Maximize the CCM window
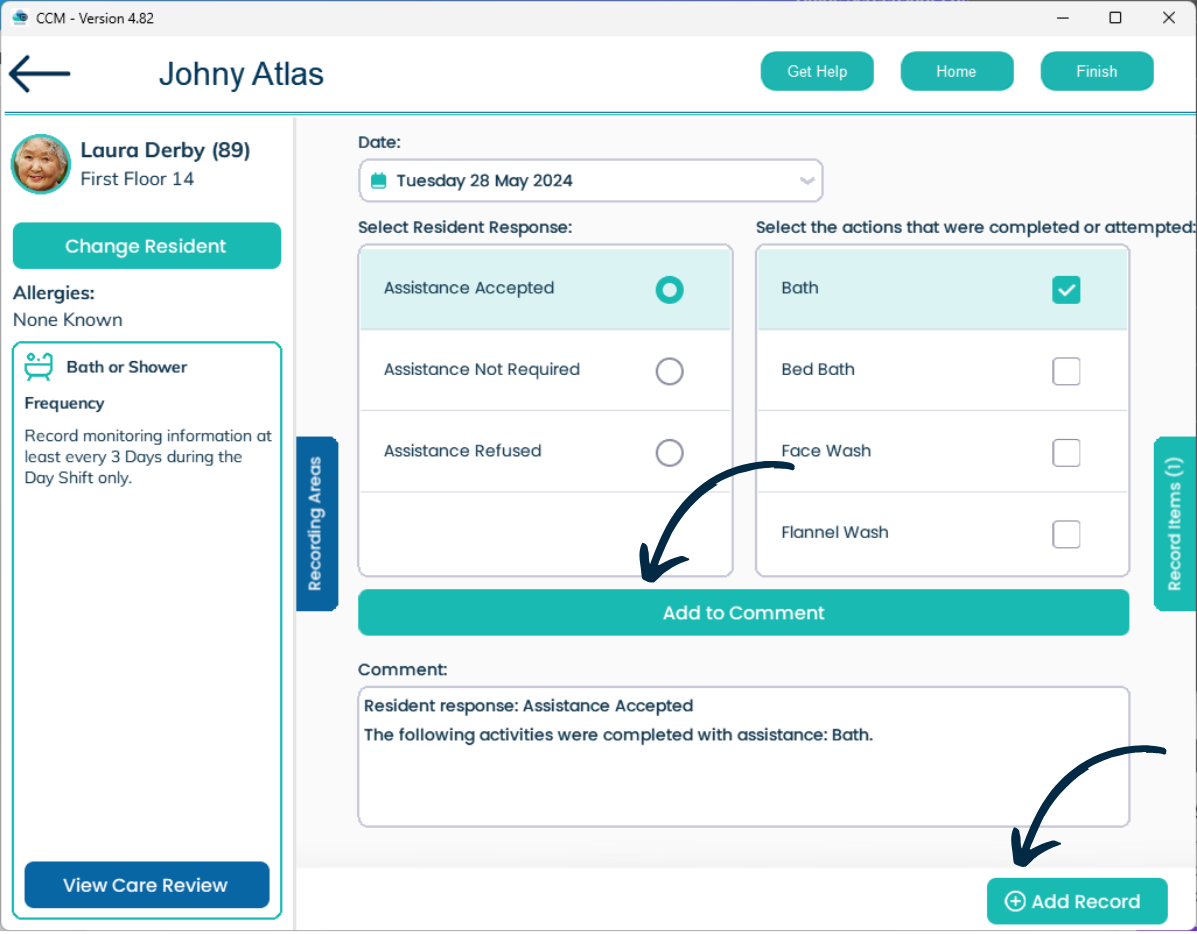 point(1115,18)
